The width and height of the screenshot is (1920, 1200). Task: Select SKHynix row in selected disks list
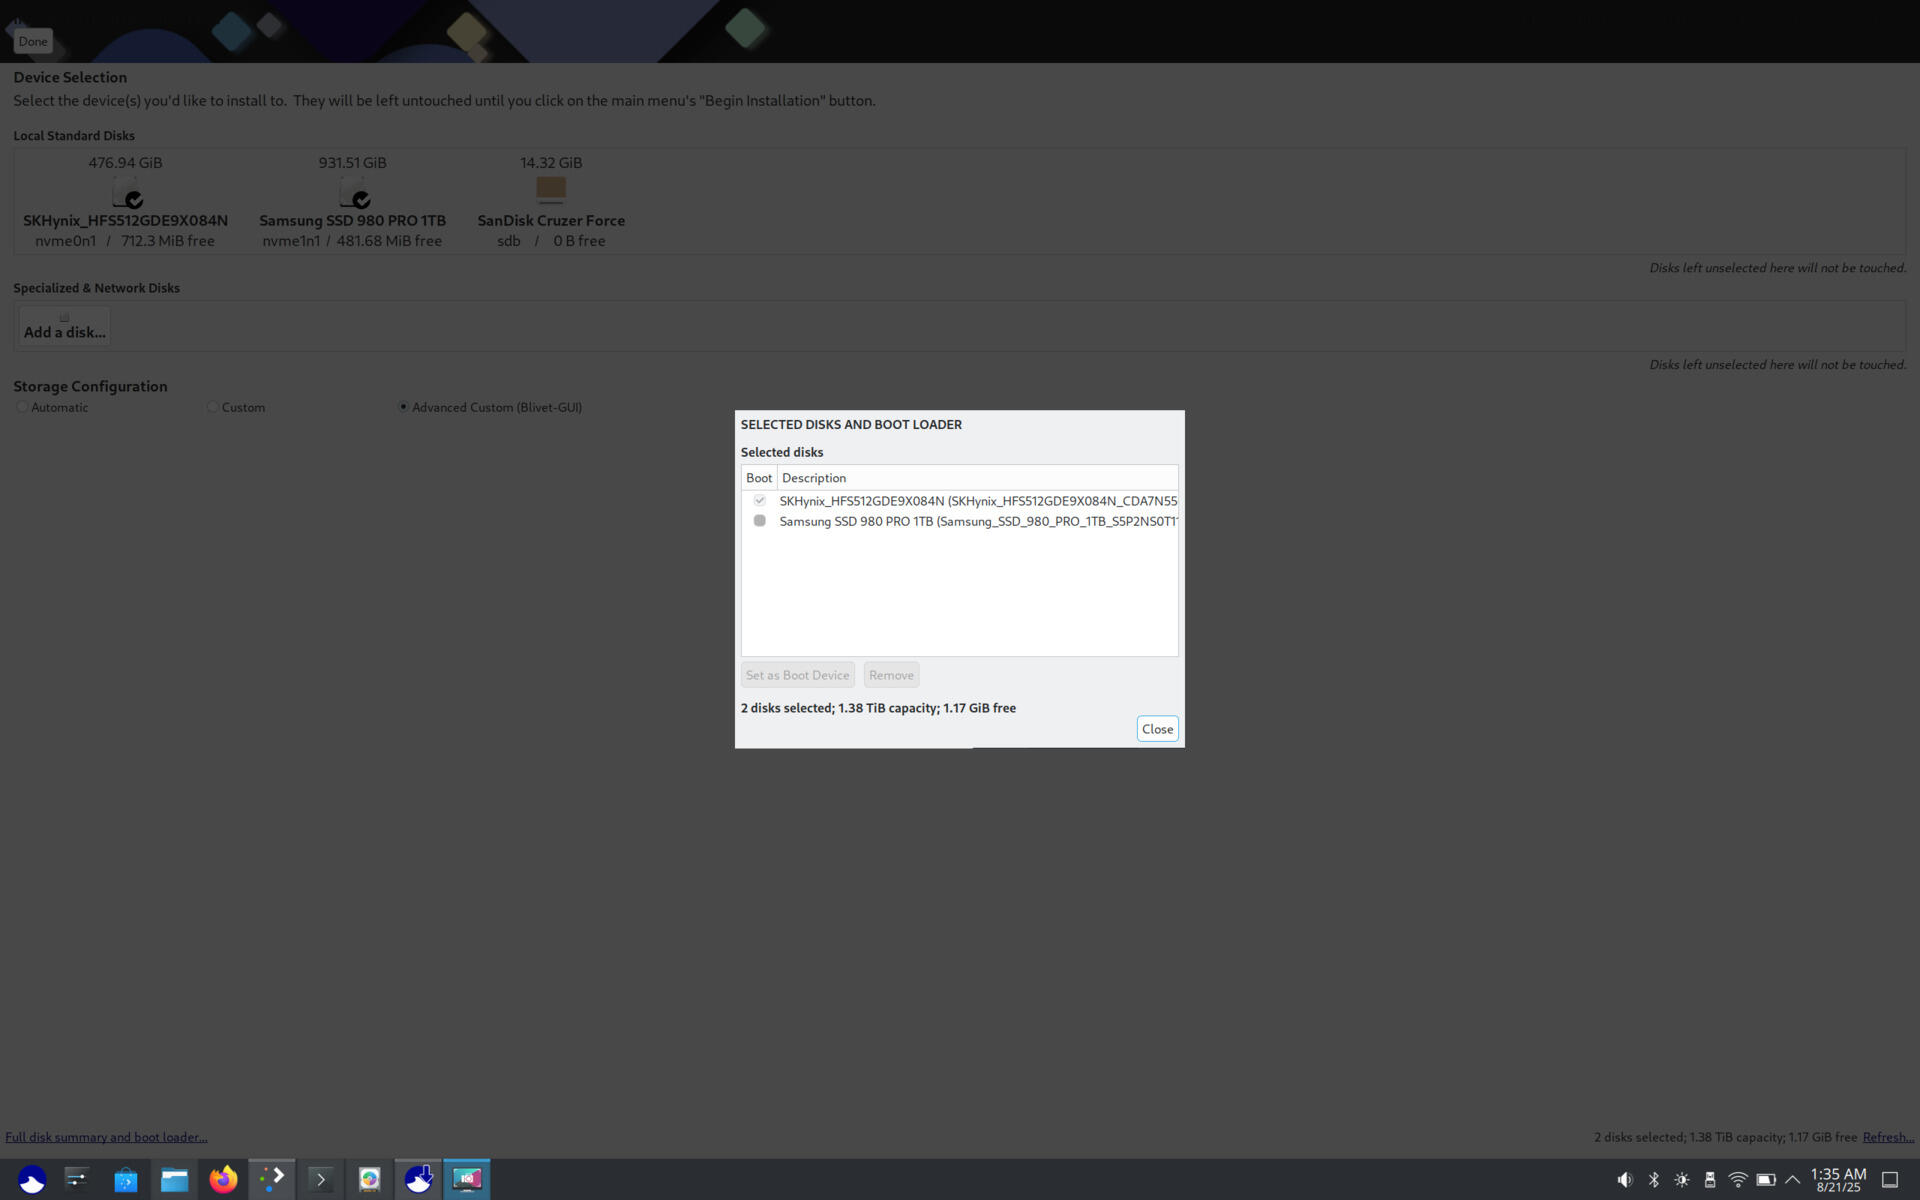[x=960, y=501]
